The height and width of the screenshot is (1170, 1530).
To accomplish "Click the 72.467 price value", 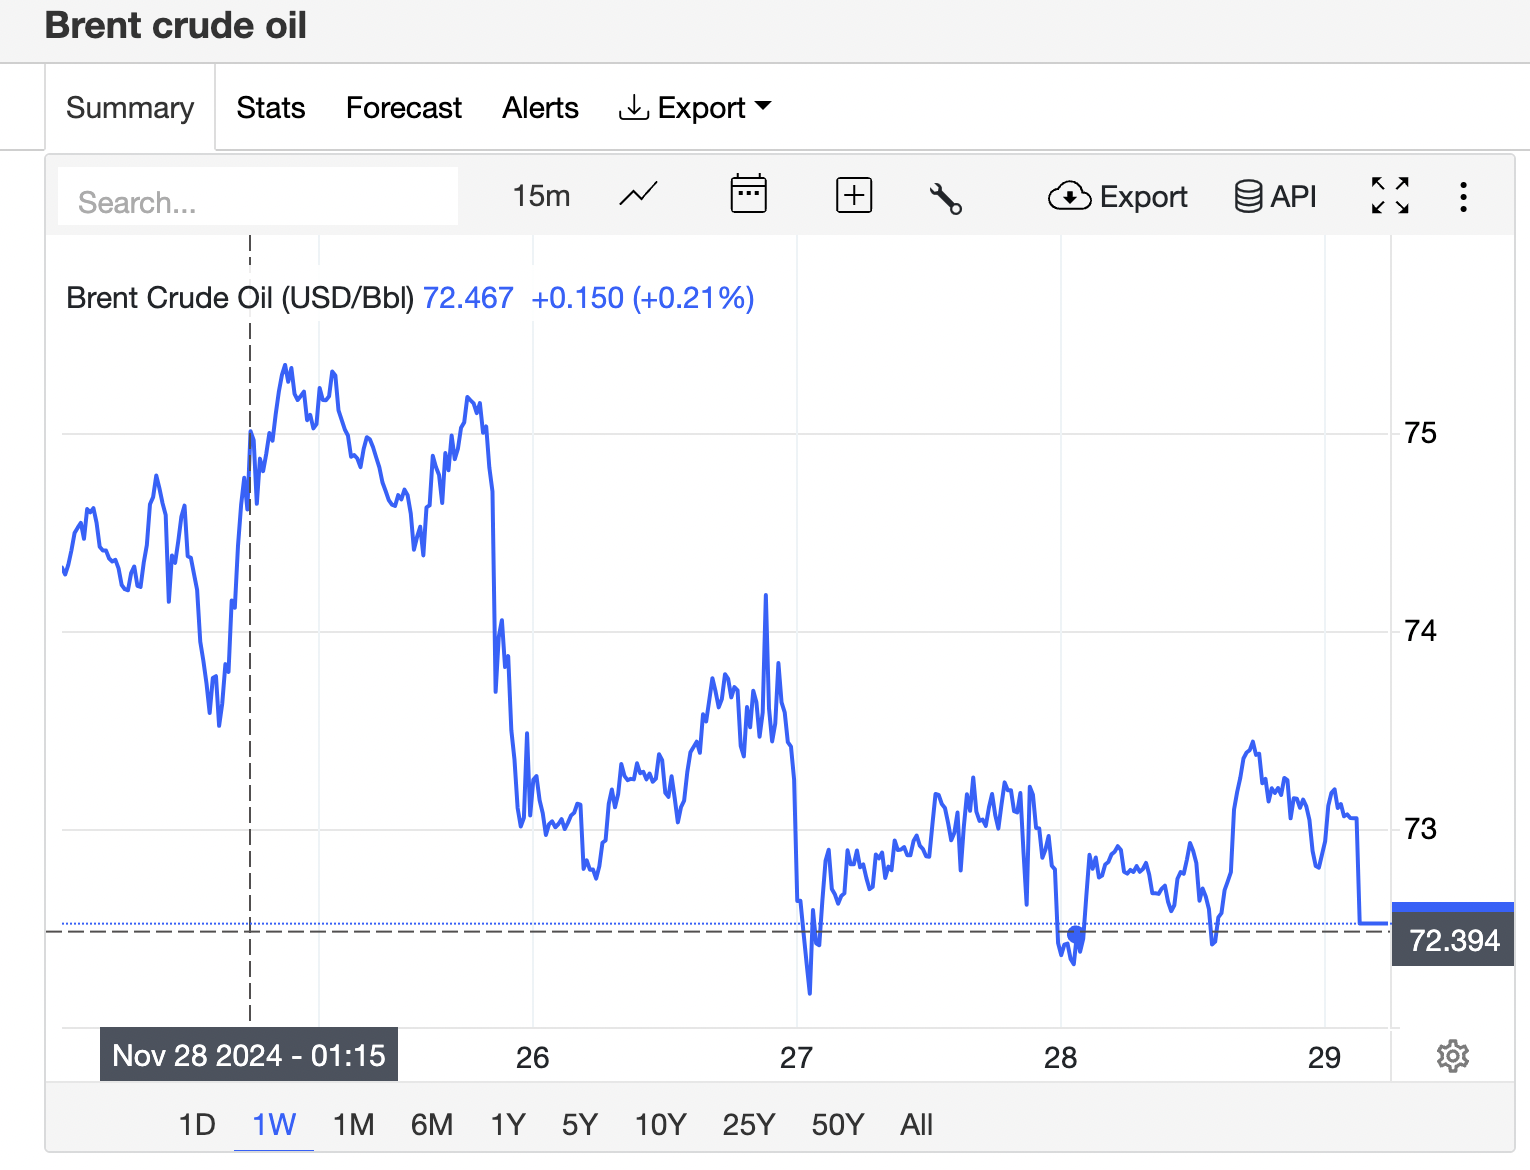I will [468, 298].
